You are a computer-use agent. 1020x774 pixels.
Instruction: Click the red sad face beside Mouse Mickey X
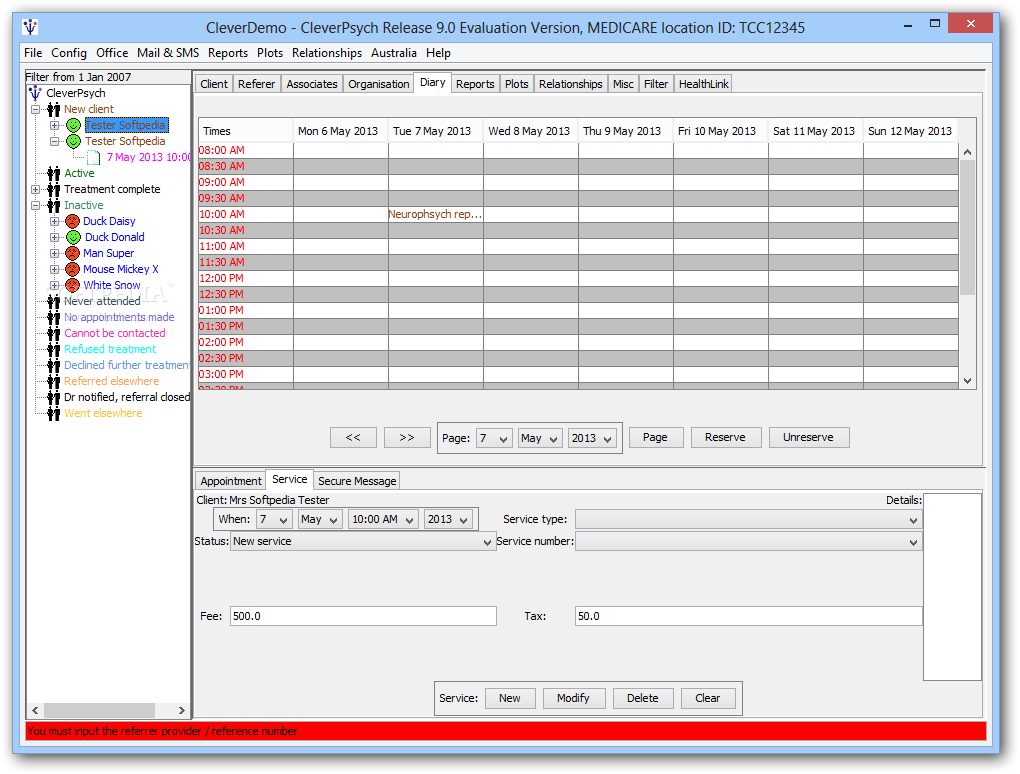(73, 269)
